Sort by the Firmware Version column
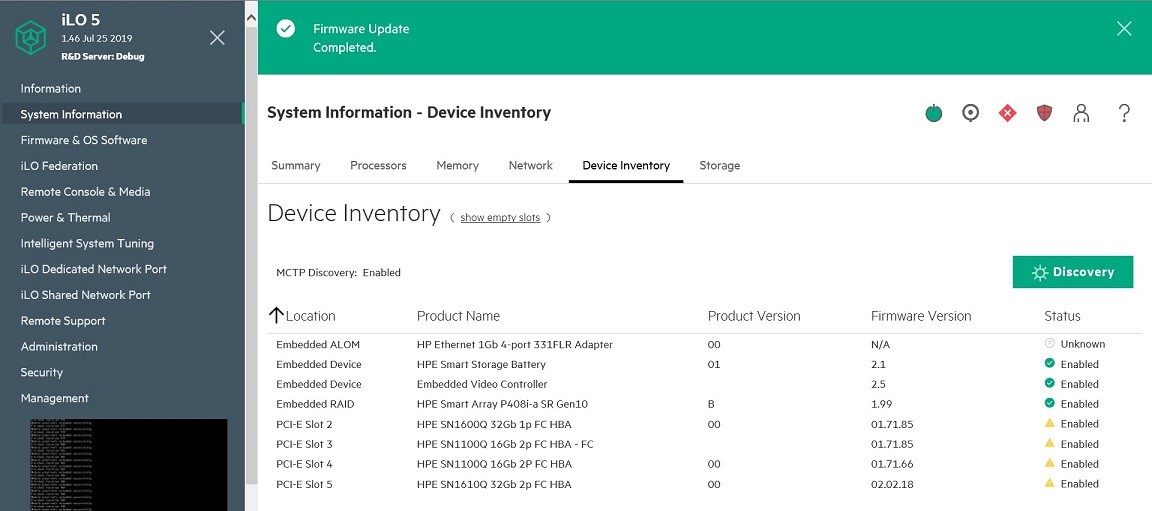 pyautogui.click(x=921, y=316)
